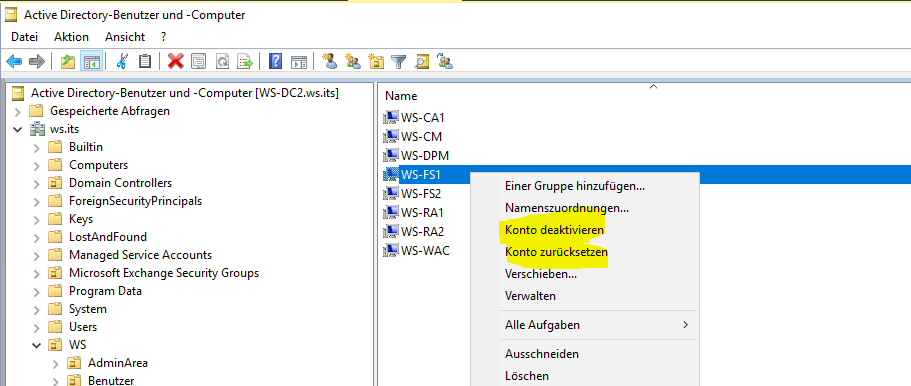Click the Domain Controllers OU folder icon
Viewport: 911px width, 386px height.
pyautogui.click(x=55, y=183)
